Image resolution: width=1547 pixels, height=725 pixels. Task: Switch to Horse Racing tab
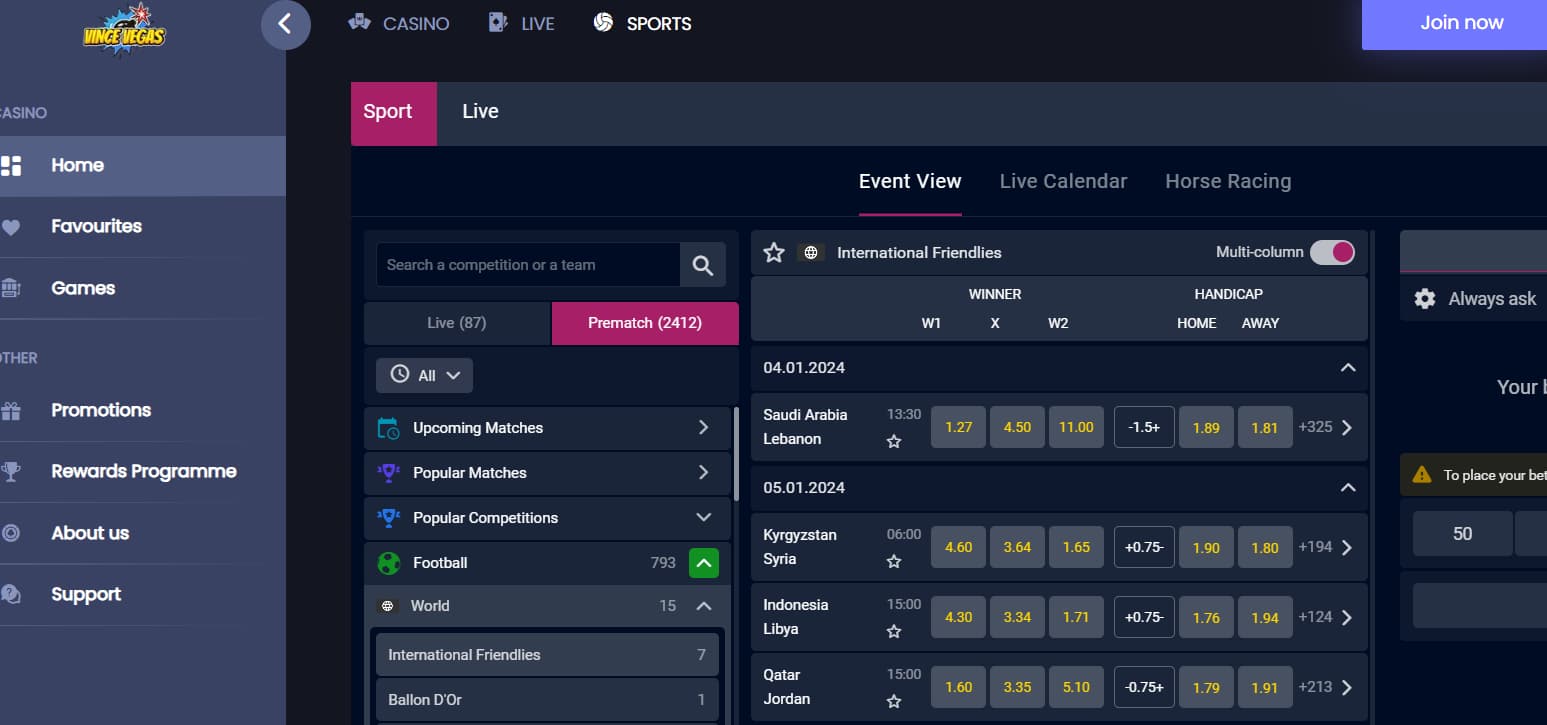pyautogui.click(x=1227, y=181)
